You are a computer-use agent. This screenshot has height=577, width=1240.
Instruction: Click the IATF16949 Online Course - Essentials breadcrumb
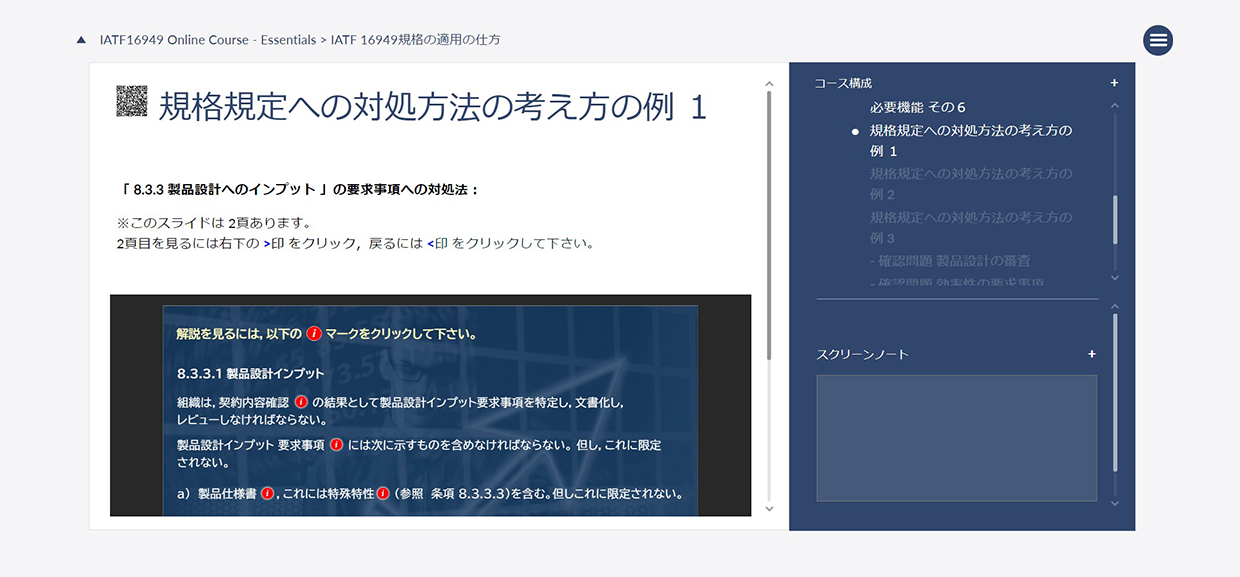click(207, 40)
